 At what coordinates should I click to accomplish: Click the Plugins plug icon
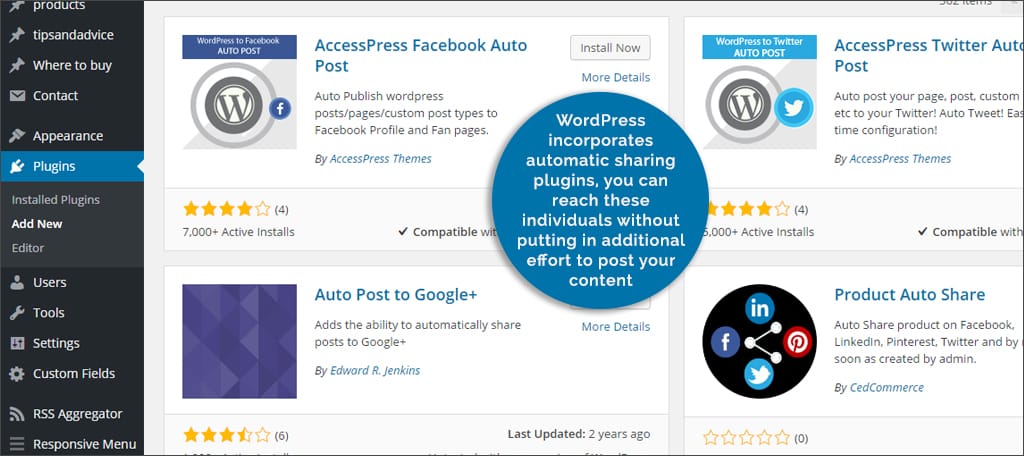pos(17,167)
